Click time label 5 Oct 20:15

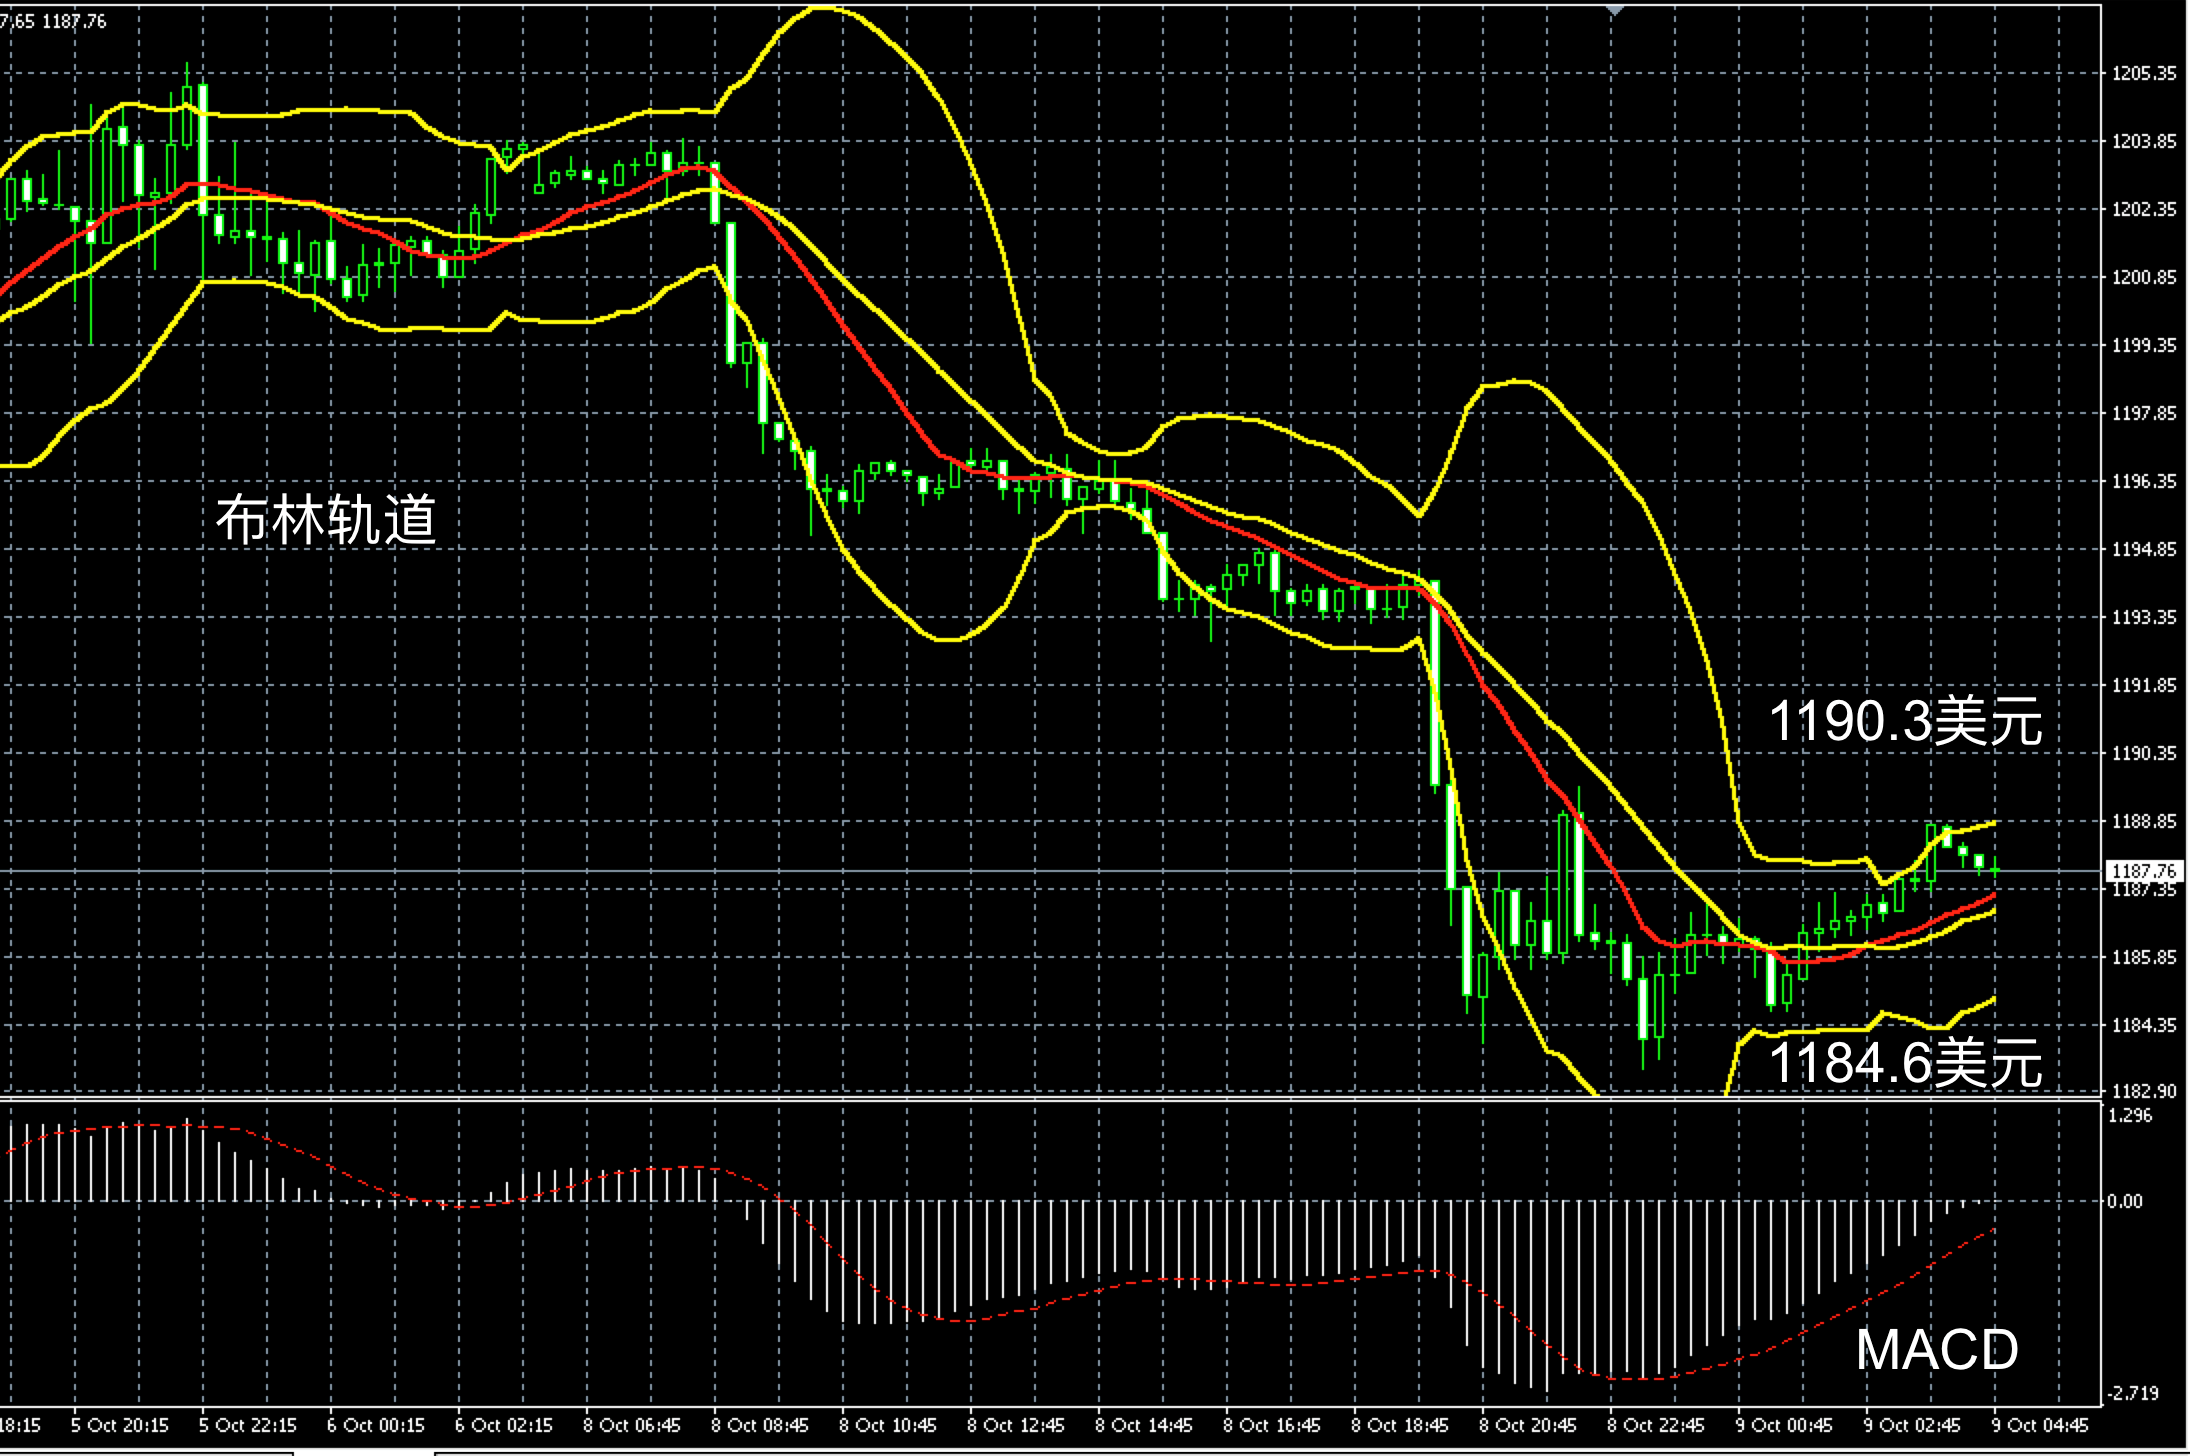120,1425
